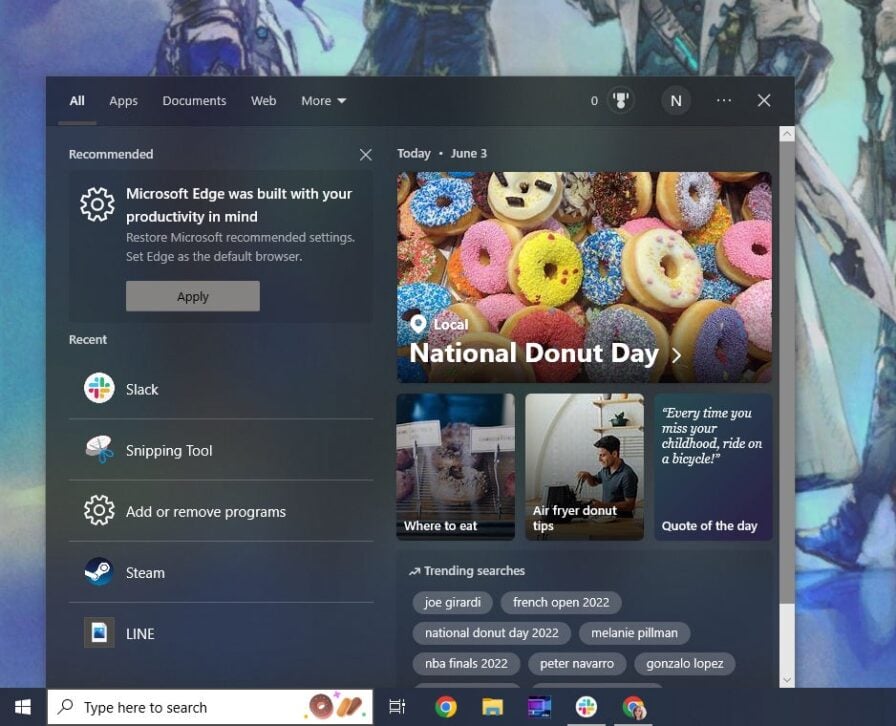
Task: Apply Microsoft recommended Edge settings
Action: click(x=192, y=296)
